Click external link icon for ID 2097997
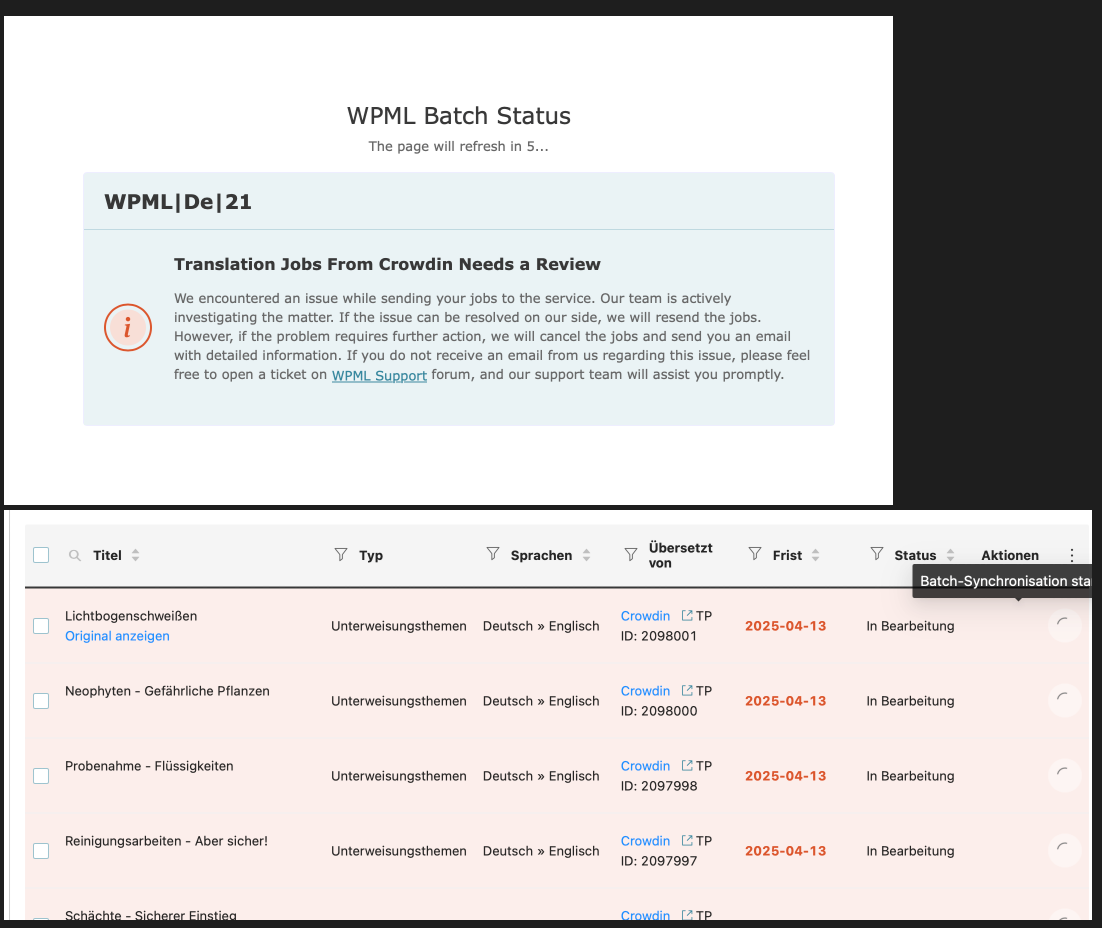 coord(687,841)
